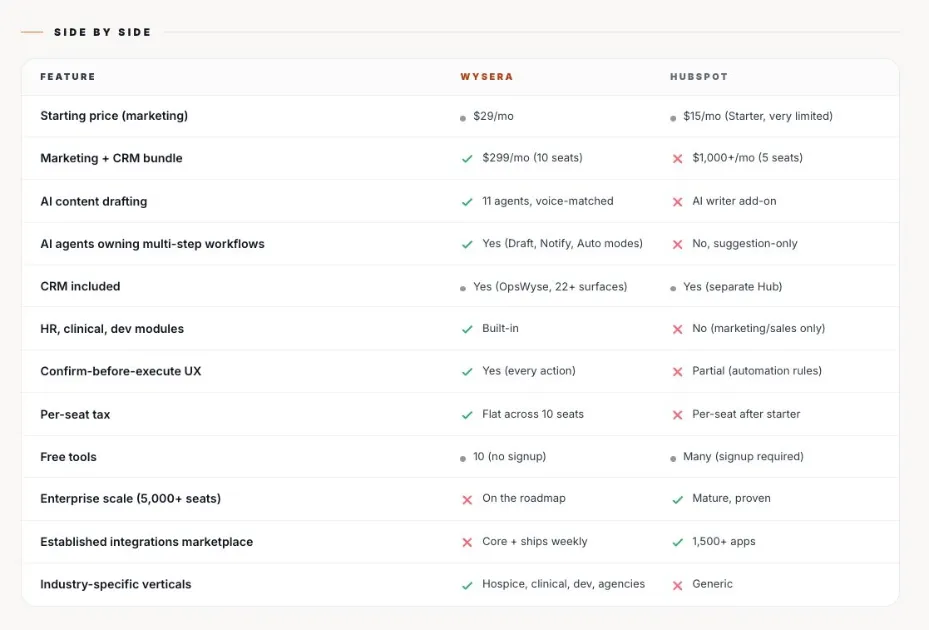Click the FEATURE column header
929x630 pixels.
pyautogui.click(x=68, y=76)
